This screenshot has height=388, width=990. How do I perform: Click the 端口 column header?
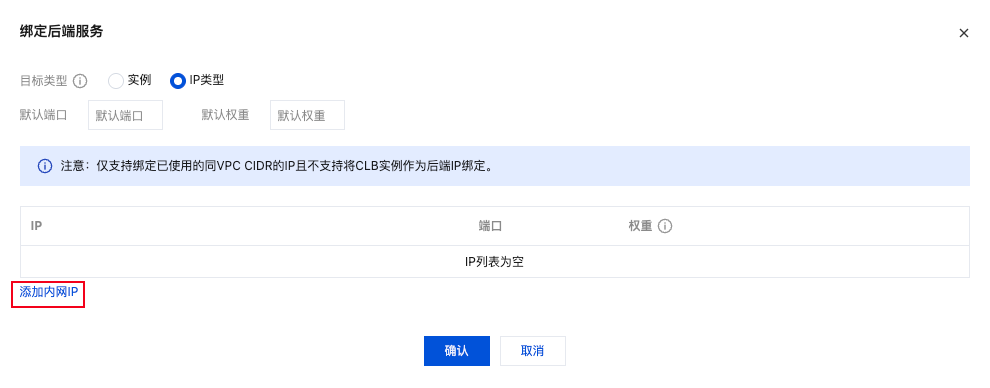point(490,226)
